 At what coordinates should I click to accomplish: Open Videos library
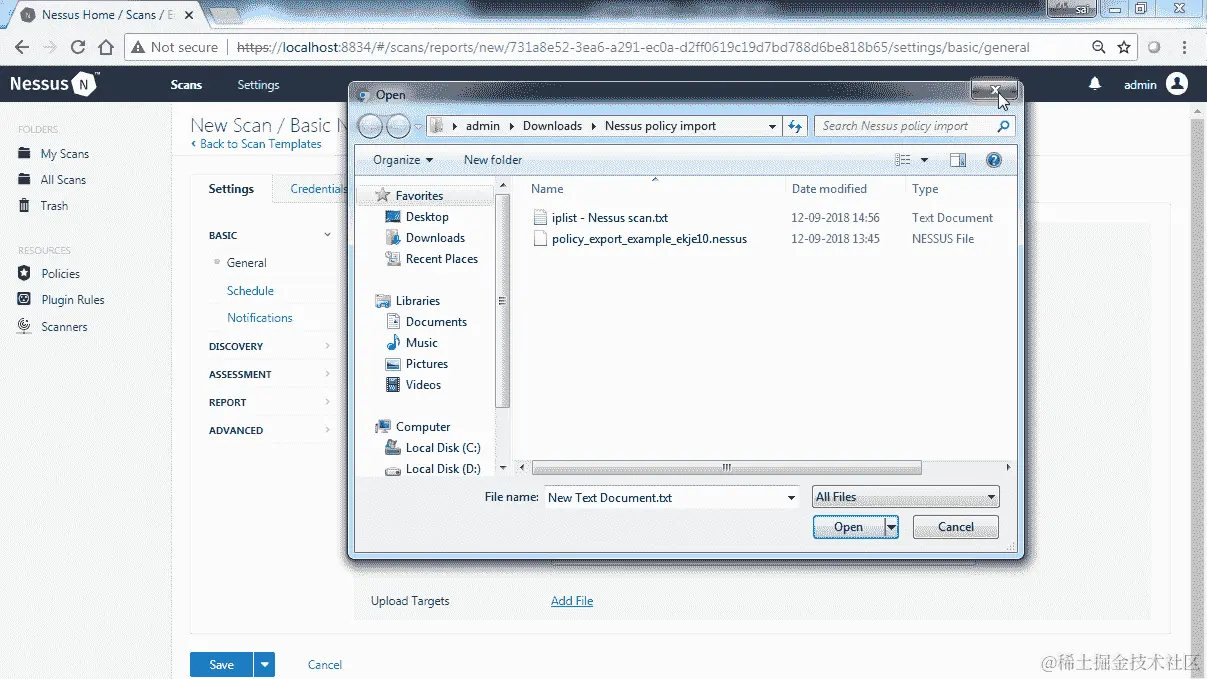[414, 385]
